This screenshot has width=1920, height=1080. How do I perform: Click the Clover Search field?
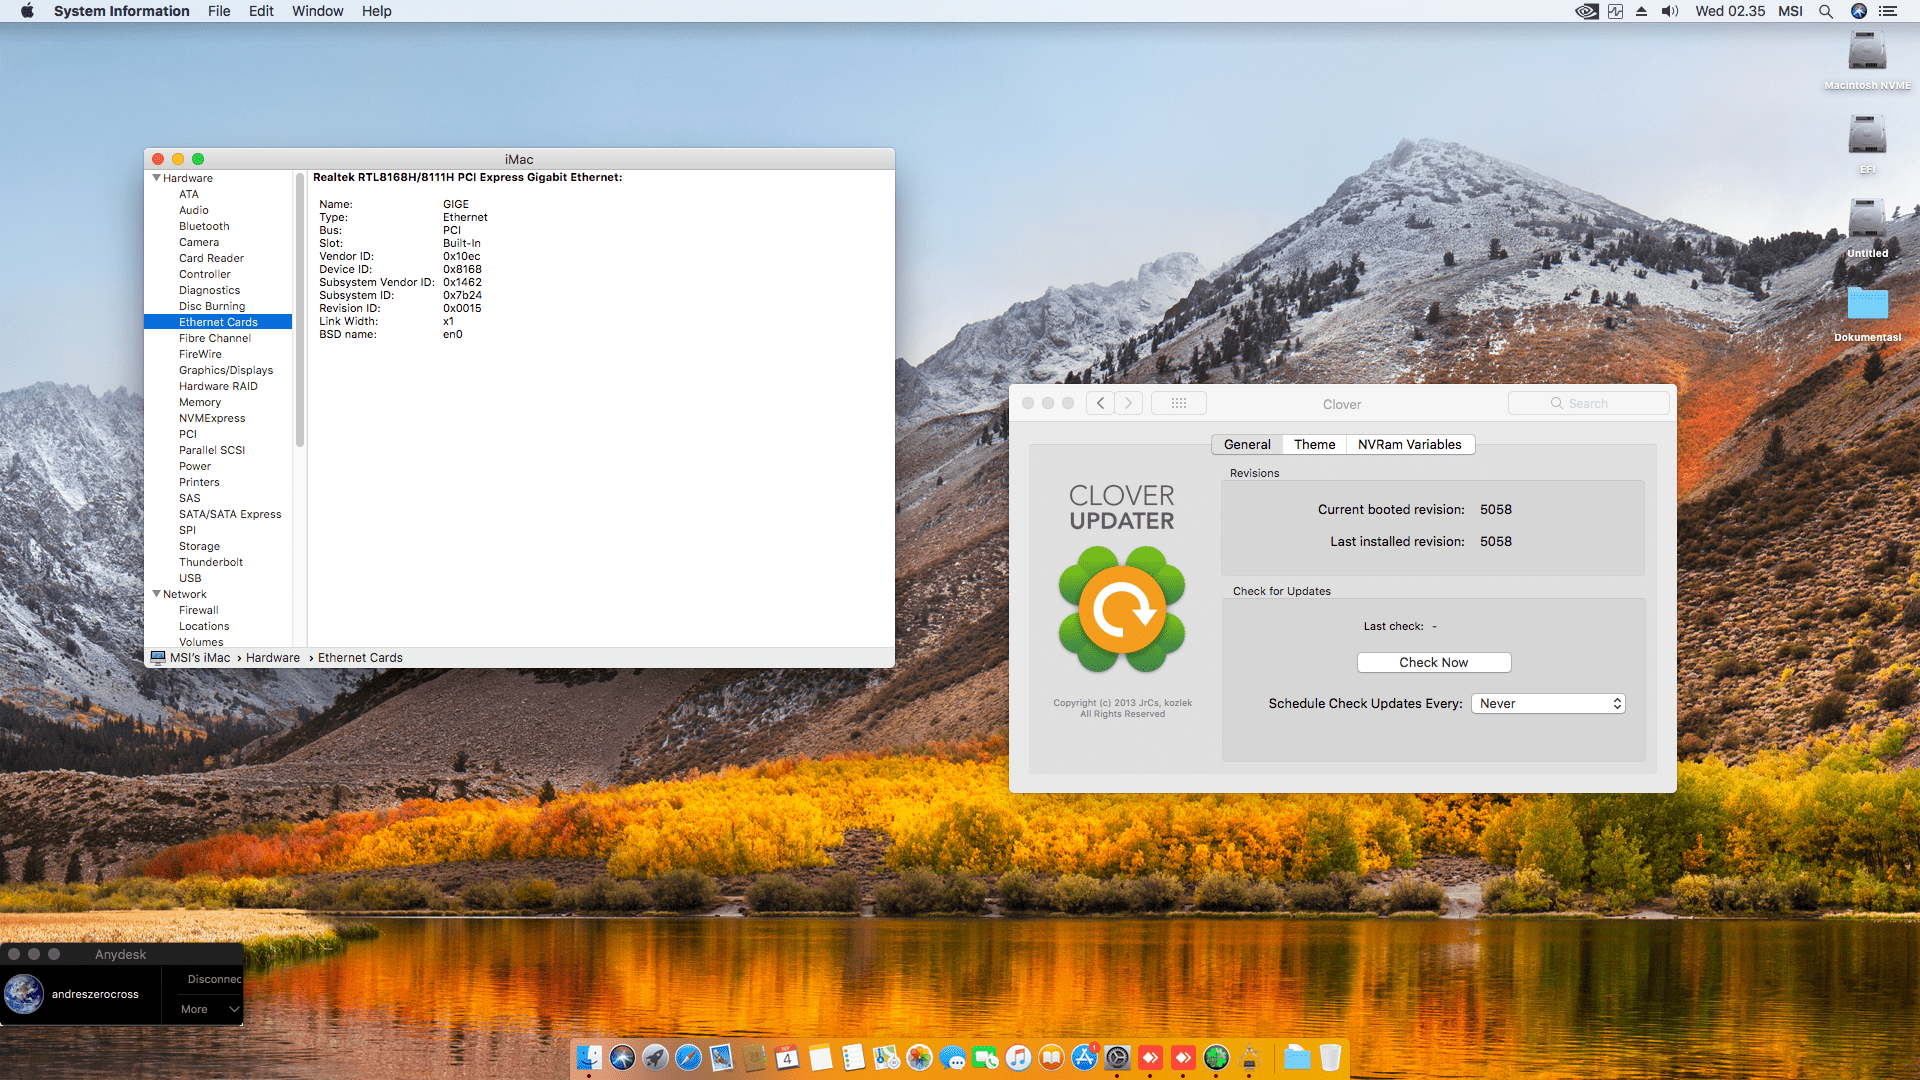1589,403
